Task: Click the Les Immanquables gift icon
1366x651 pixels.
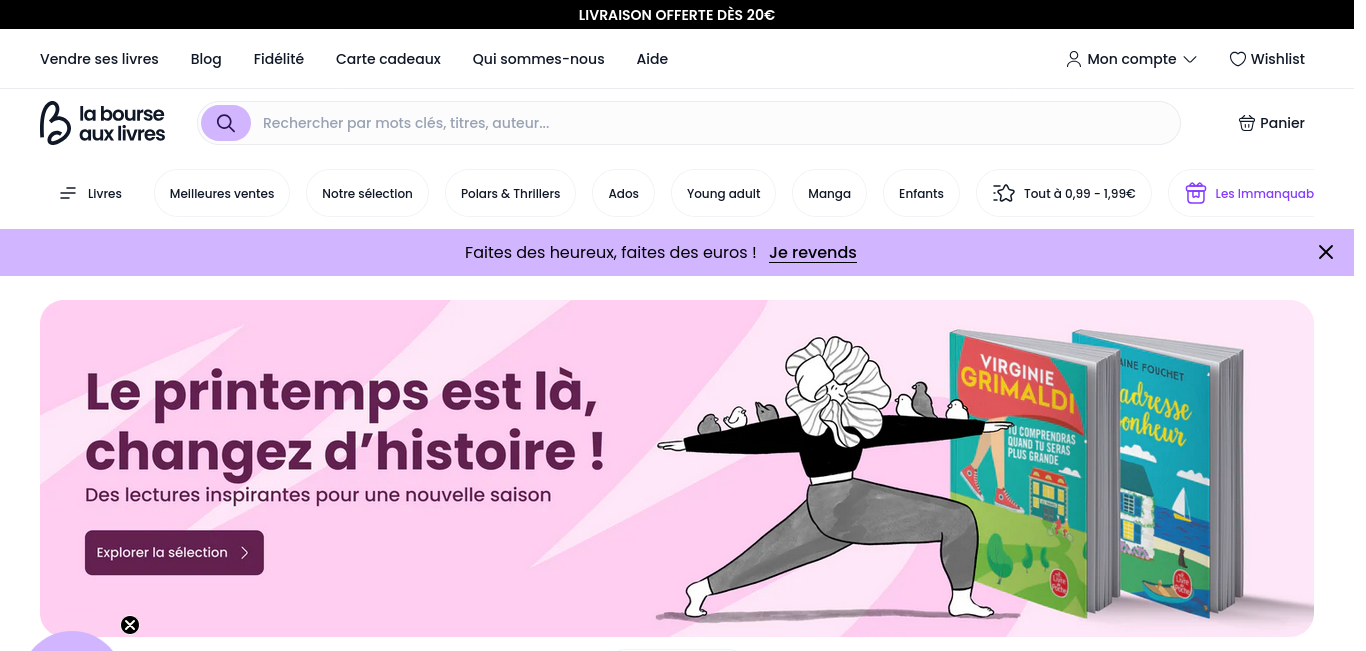Action: pyautogui.click(x=1195, y=193)
